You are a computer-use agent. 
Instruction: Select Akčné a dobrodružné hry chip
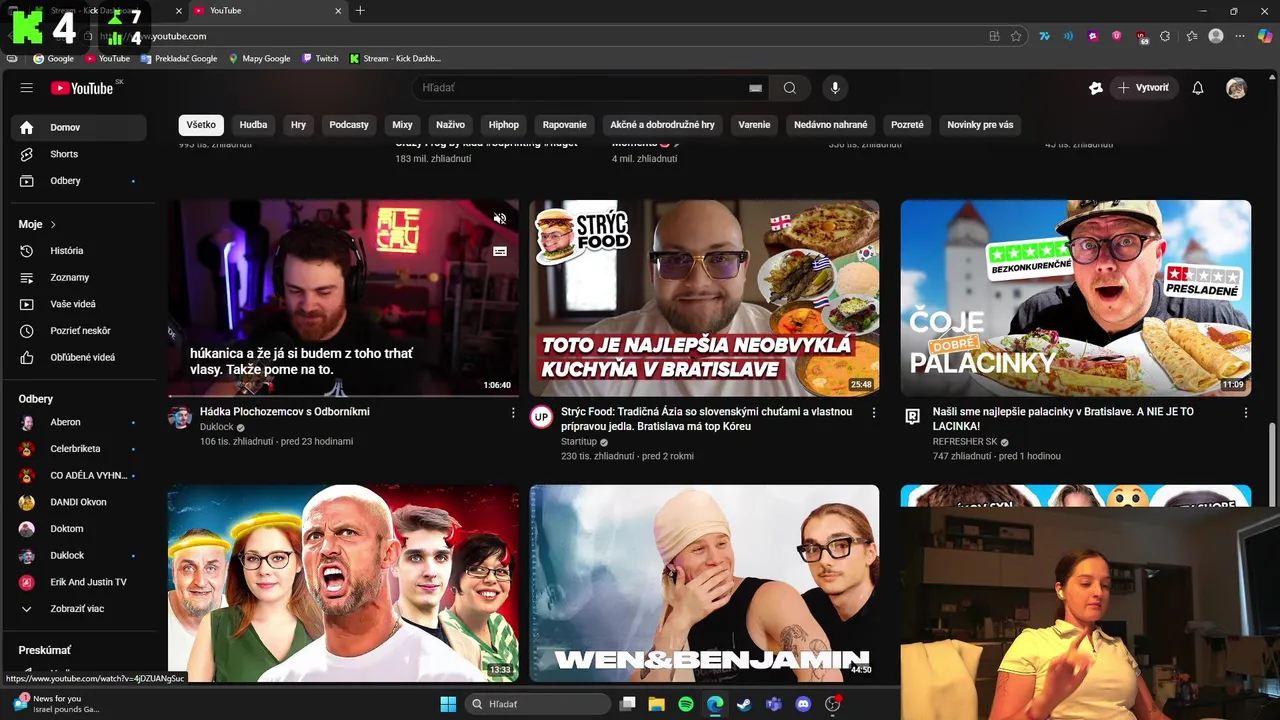(662, 125)
